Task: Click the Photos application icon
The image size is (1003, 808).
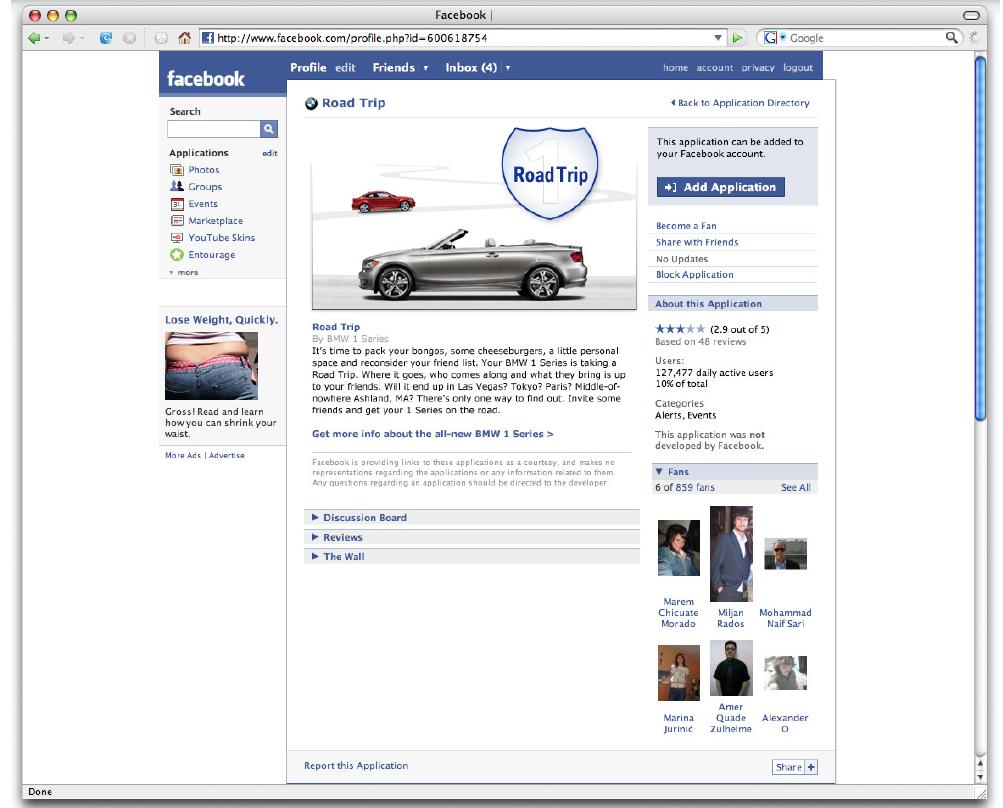Action: 177,170
